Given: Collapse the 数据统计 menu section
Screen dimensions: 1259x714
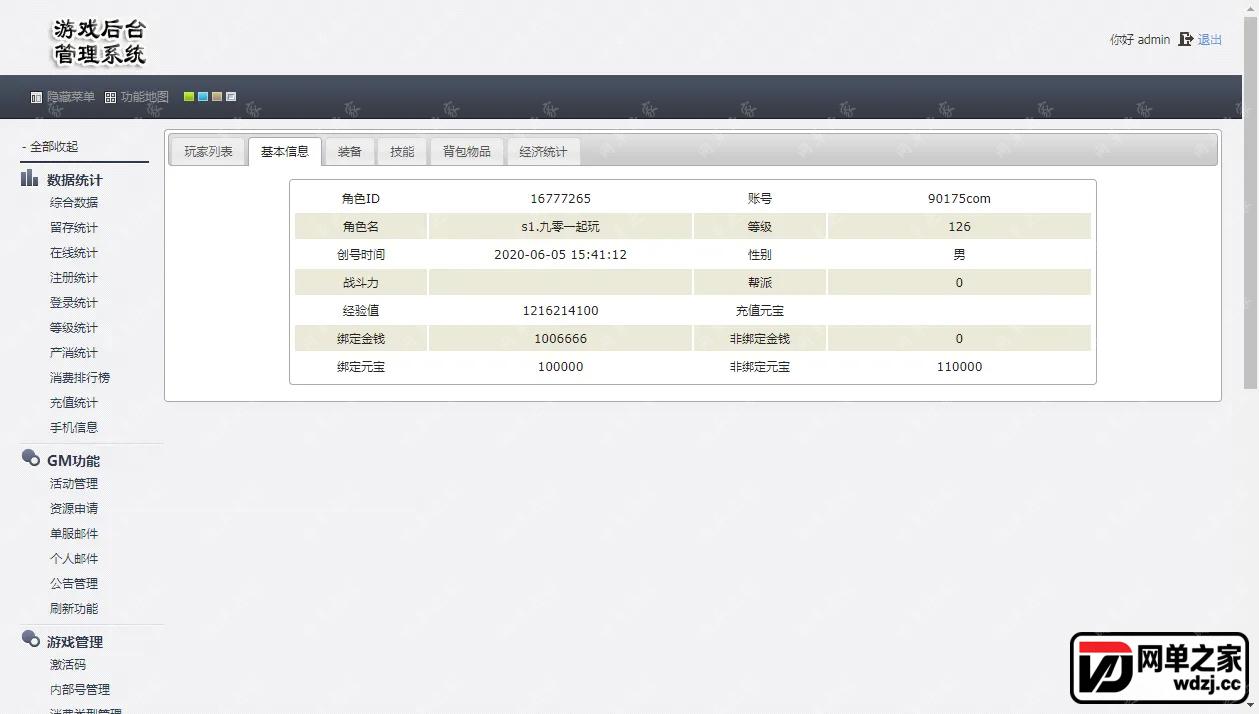Looking at the screenshot, I should (x=74, y=180).
